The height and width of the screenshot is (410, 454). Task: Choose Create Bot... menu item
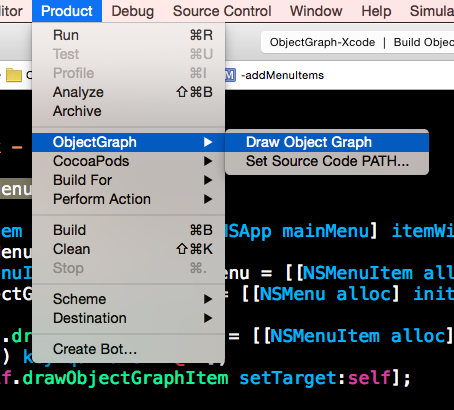(x=129, y=349)
